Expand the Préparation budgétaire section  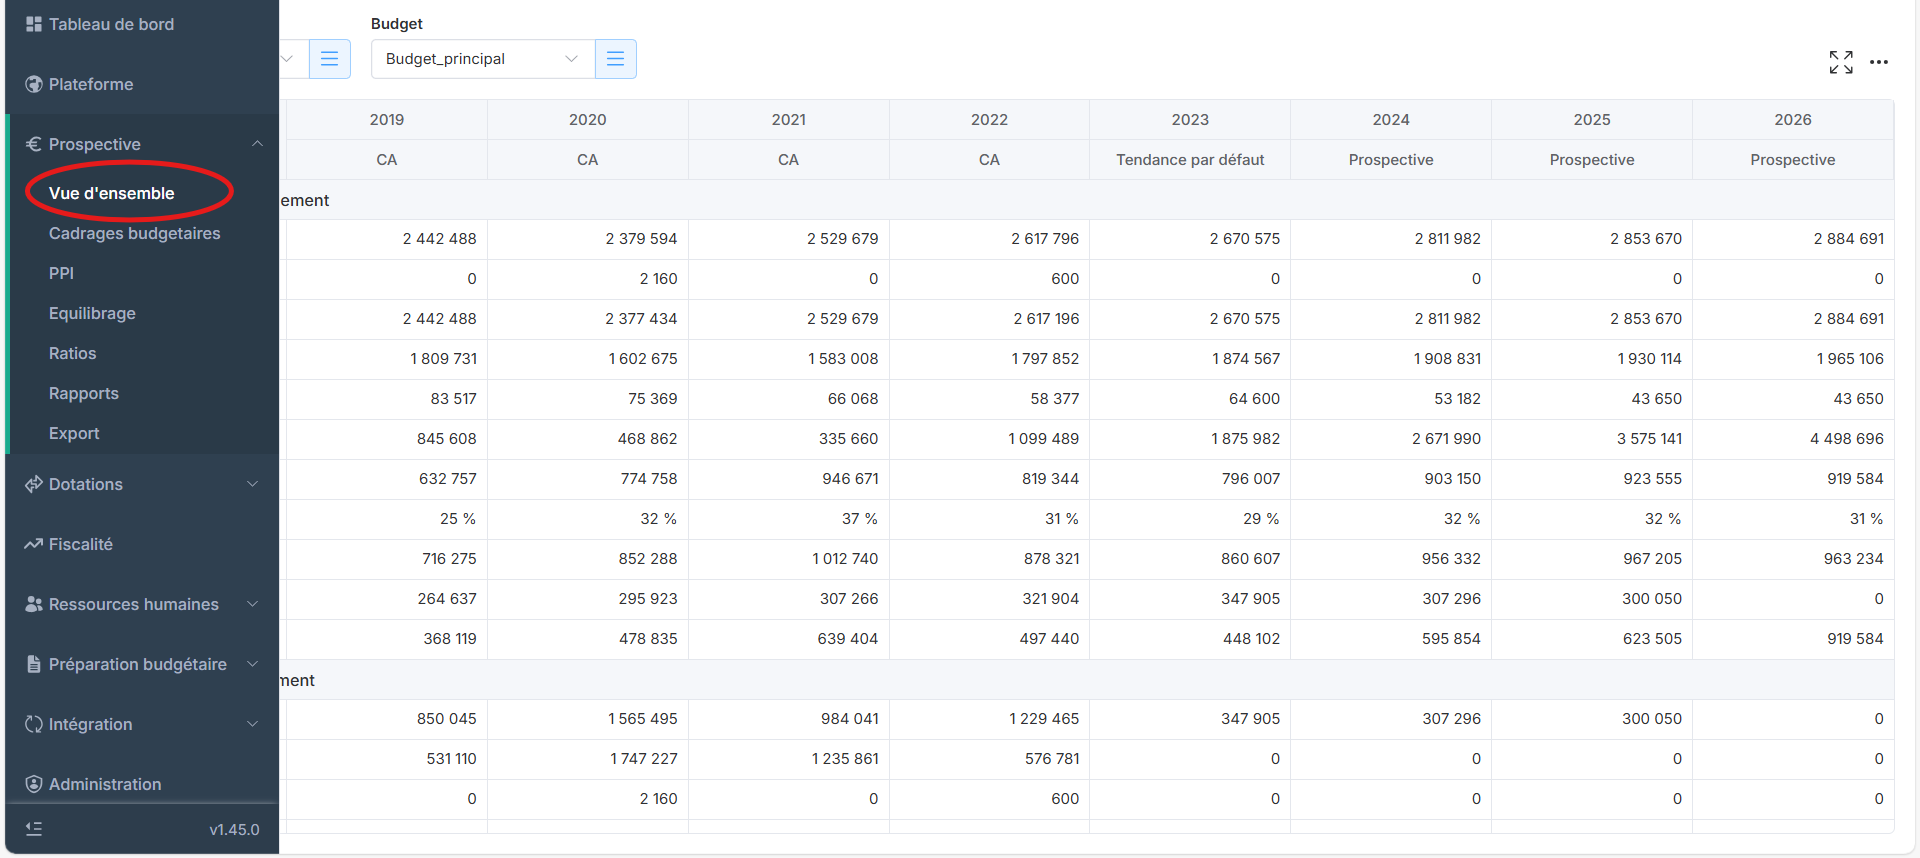pyautogui.click(x=252, y=664)
